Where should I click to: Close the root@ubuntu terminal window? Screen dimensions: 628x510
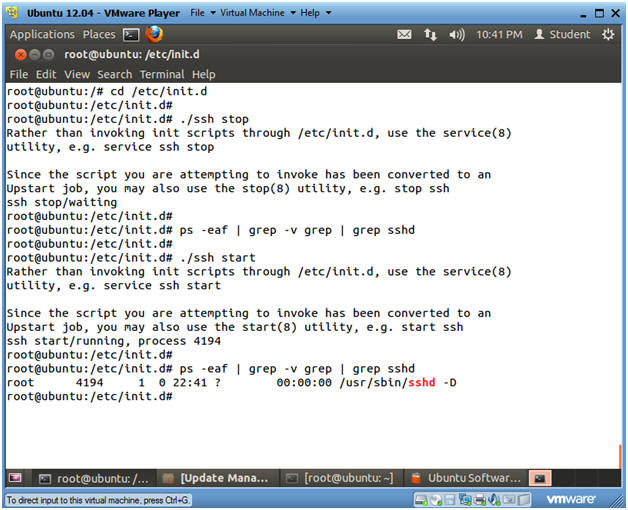click(x=20, y=54)
